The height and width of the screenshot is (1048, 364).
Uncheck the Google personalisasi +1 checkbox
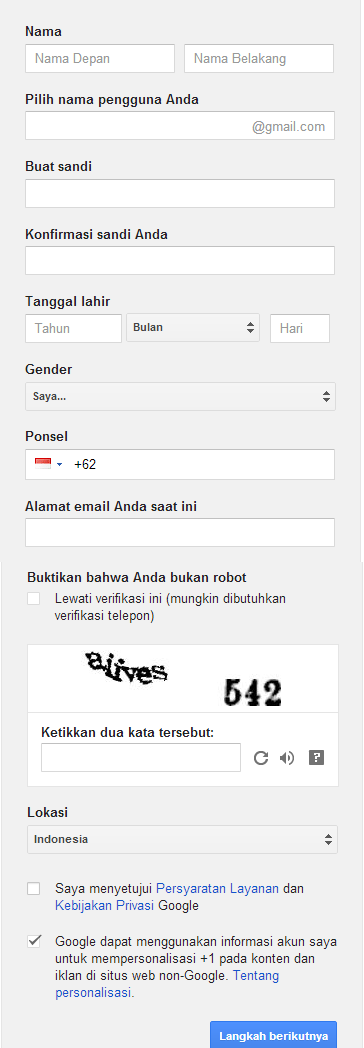(33, 942)
